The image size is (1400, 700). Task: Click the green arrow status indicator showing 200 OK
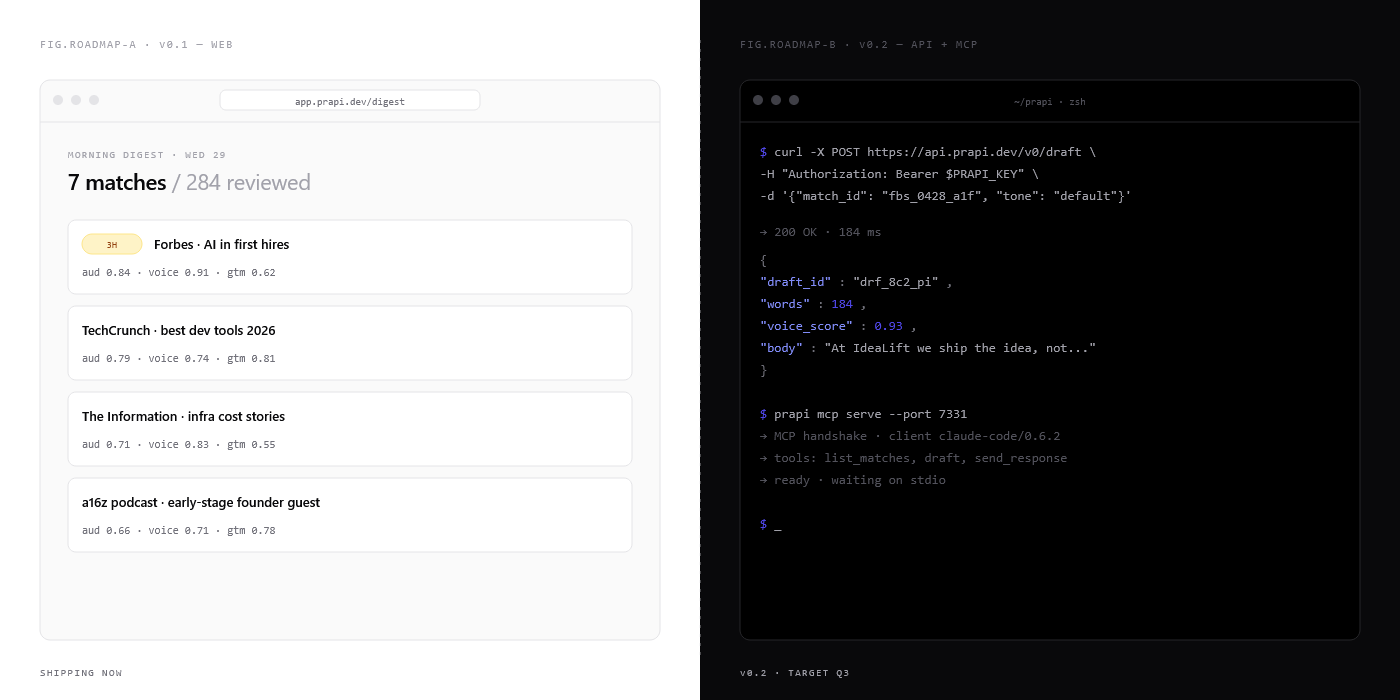coord(764,231)
